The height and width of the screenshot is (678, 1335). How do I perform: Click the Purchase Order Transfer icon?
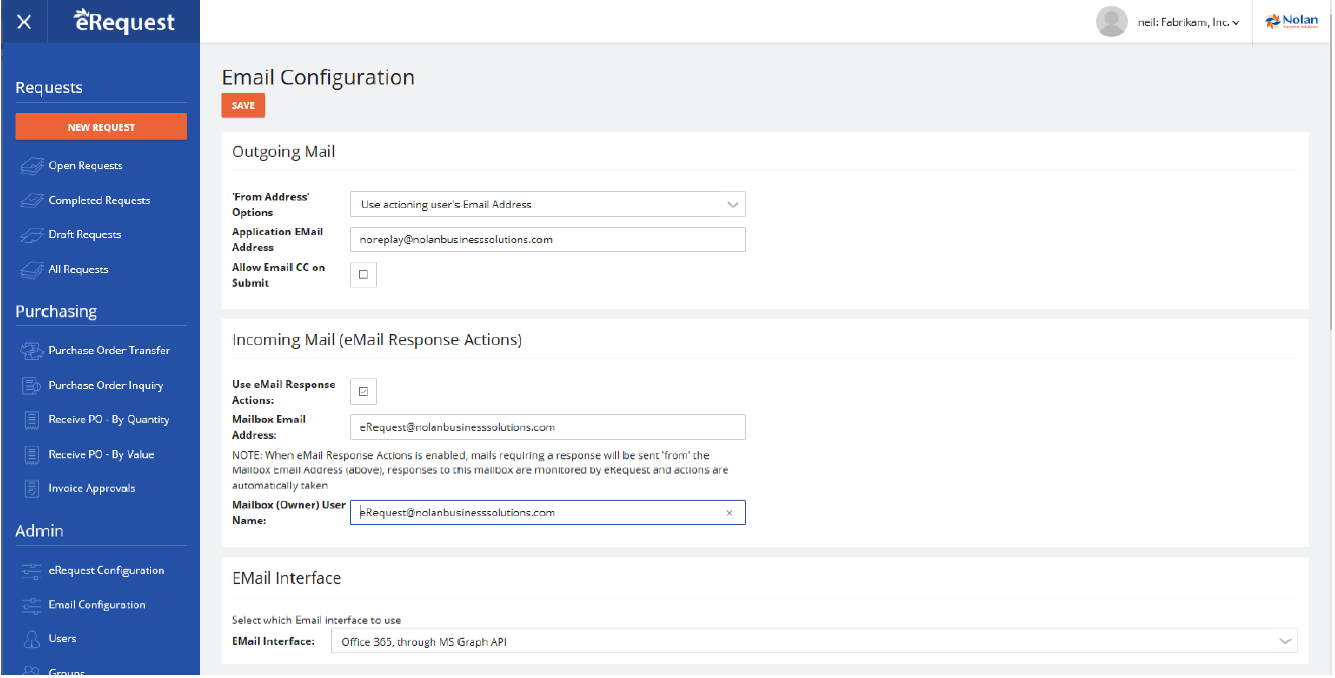(x=32, y=351)
